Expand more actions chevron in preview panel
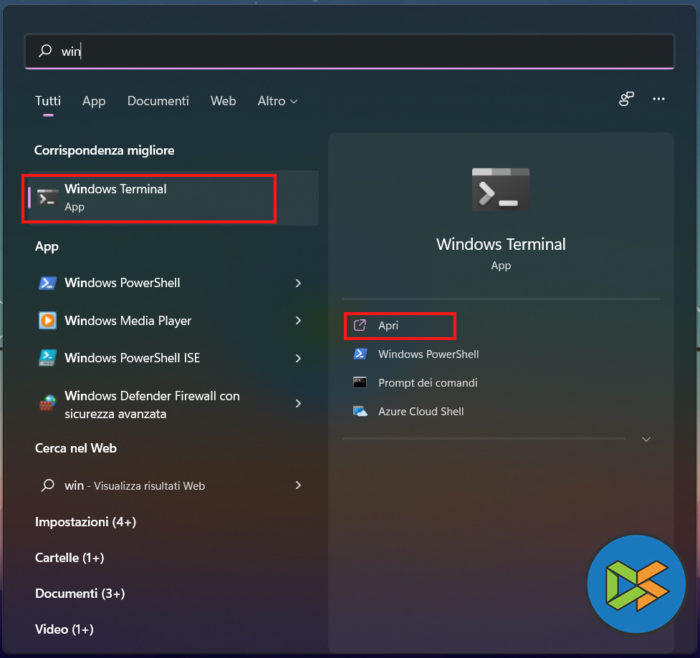 pos(646,439)
